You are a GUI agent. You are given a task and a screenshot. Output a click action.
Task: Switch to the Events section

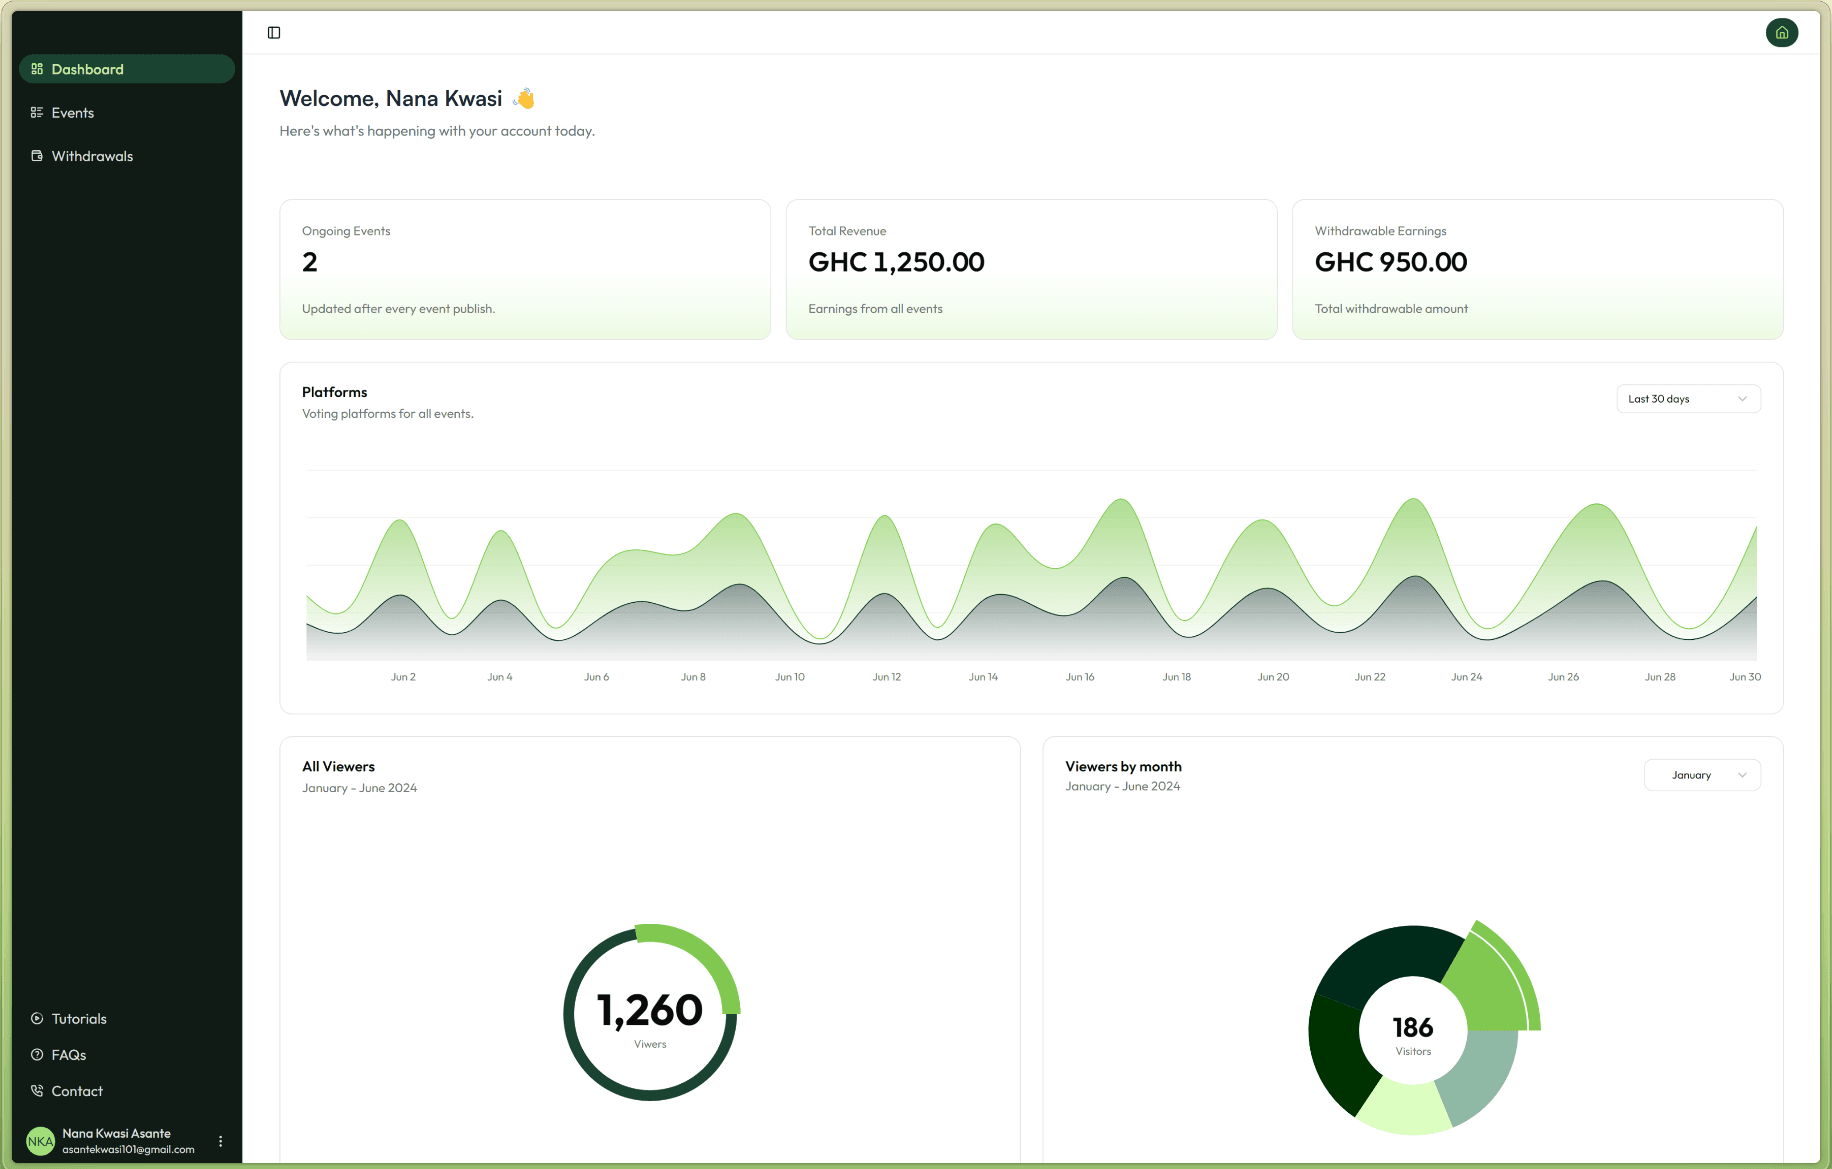(72, 112)
